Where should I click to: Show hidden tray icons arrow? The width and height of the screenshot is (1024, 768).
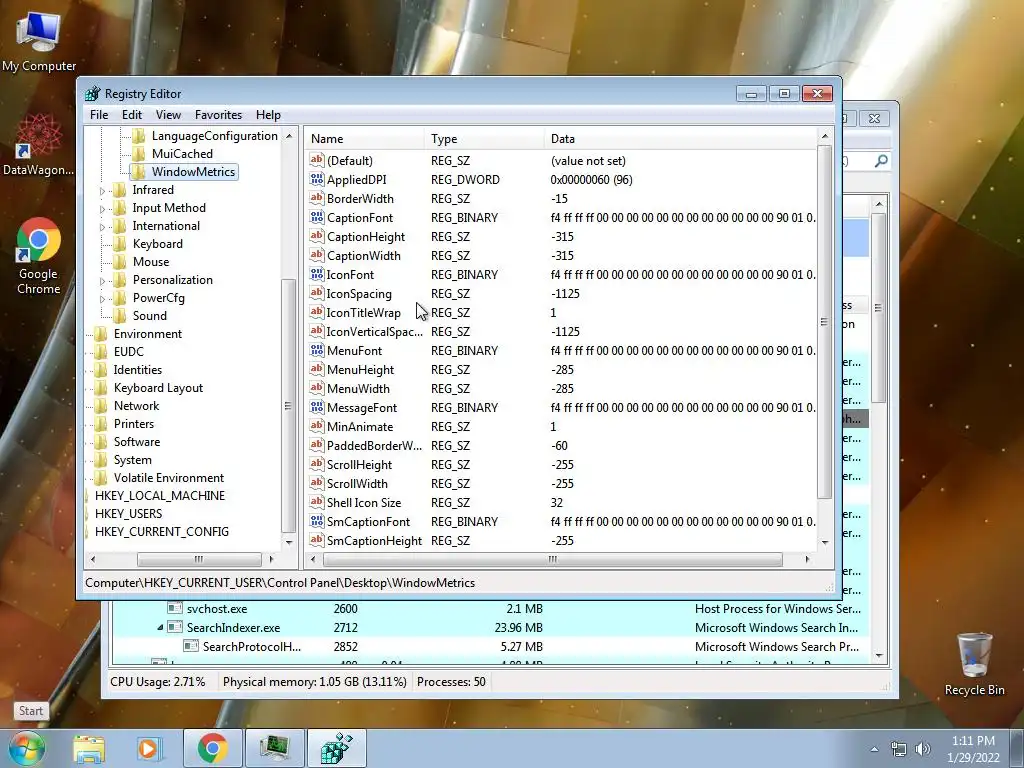coord(874,749)
